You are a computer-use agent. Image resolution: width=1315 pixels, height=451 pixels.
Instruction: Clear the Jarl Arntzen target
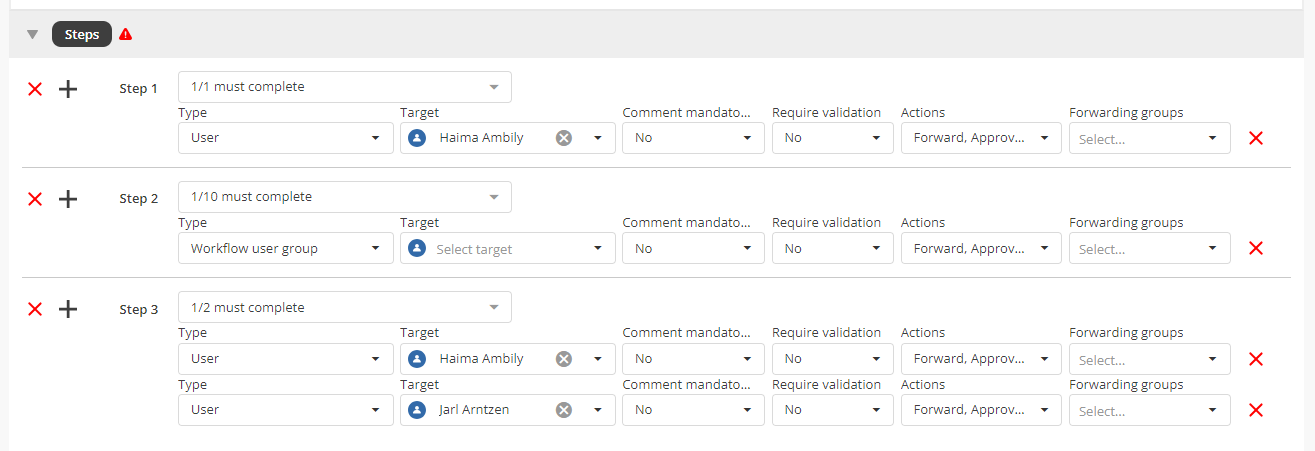click(x=564, y=409)
